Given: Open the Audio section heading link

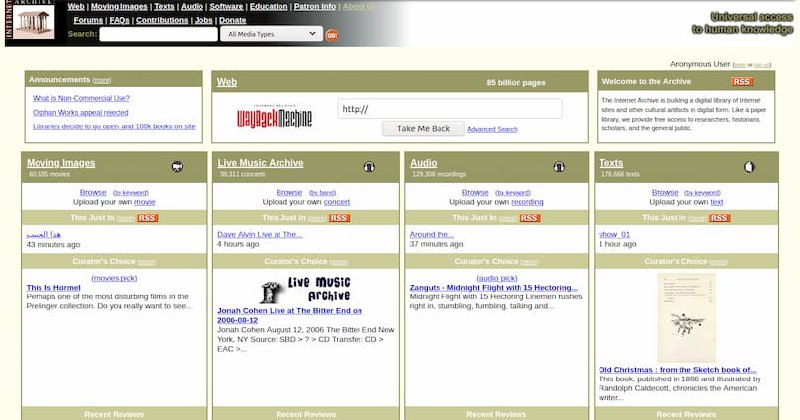Looking at the screenshot, I should (423, 163).
